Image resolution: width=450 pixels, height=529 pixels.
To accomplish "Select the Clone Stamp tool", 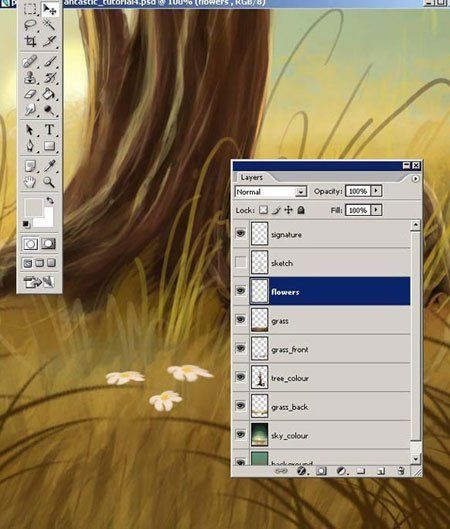I will tap(30, 78).
